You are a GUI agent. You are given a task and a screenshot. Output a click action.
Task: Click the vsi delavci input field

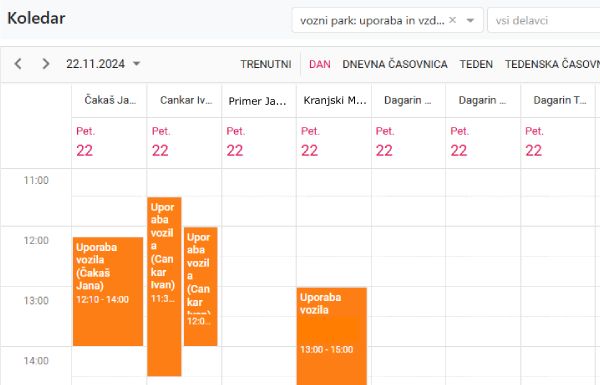coord(544,20)
